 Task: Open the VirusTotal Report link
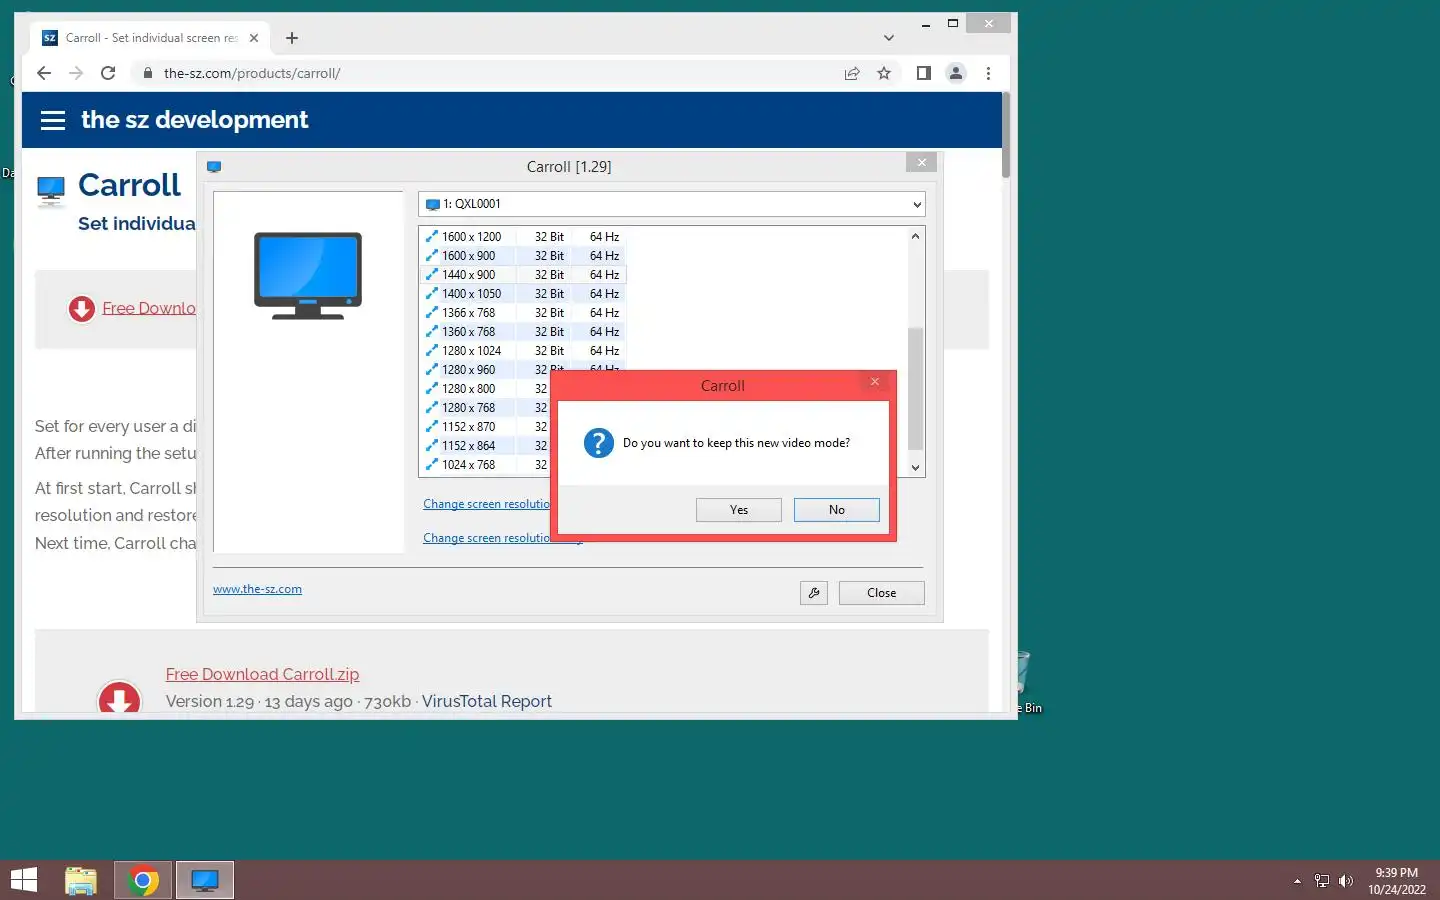(487, 701)
